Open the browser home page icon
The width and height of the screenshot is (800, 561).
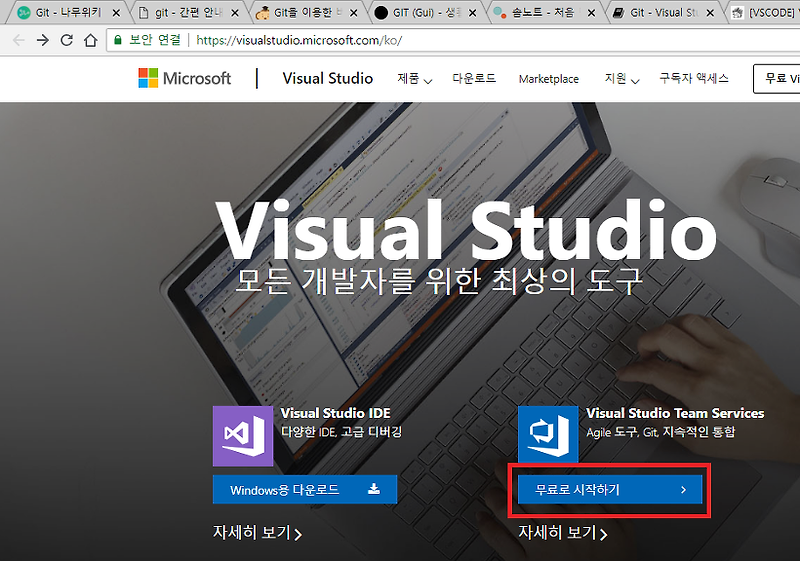(x=90, y=40)
